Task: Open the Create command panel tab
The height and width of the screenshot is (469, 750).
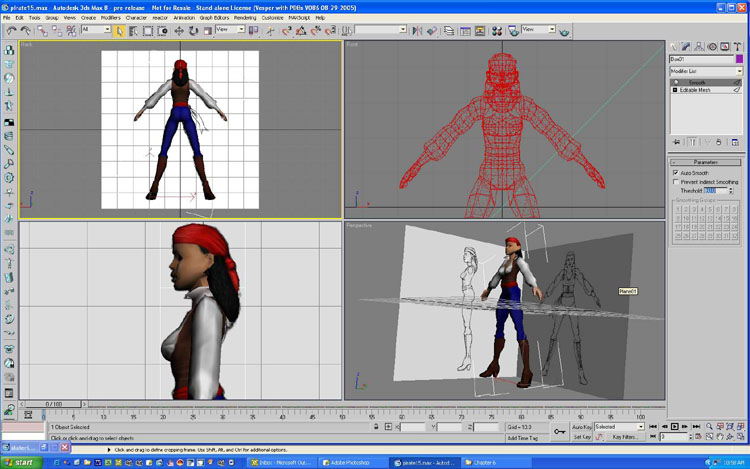Action: tap(674, 46)
